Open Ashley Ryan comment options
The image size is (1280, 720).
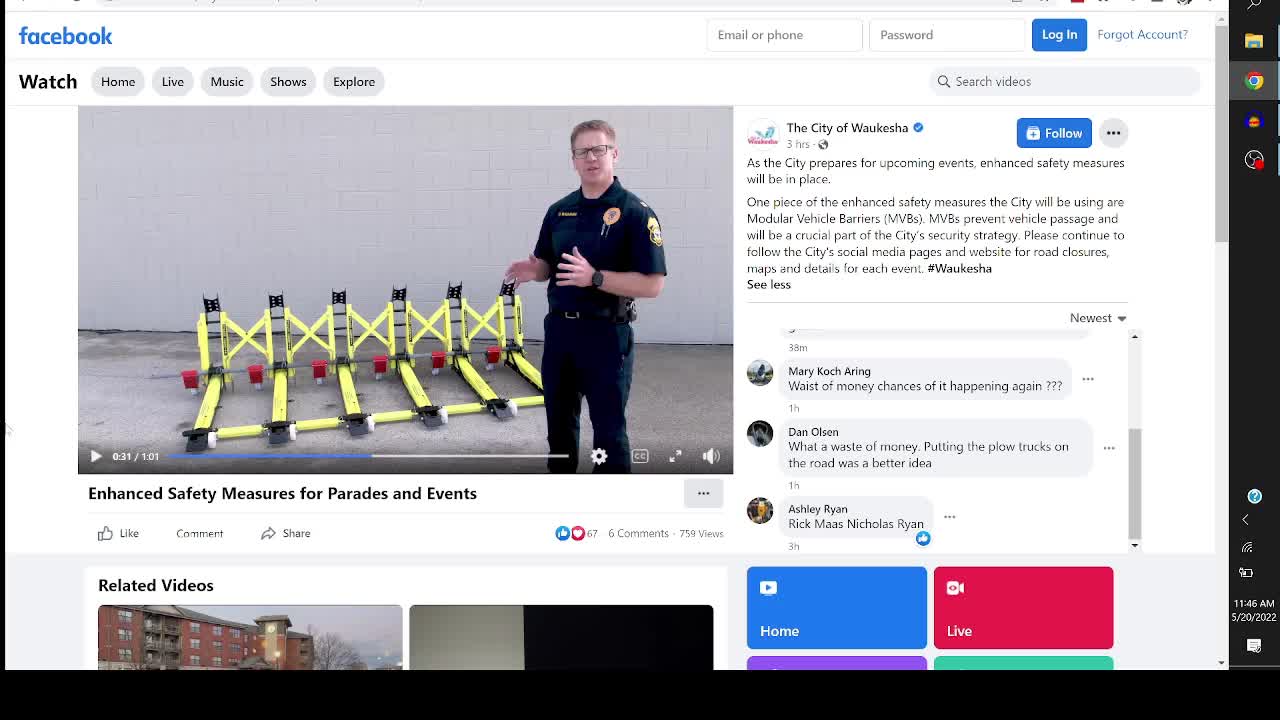click(x=950, y=517)
